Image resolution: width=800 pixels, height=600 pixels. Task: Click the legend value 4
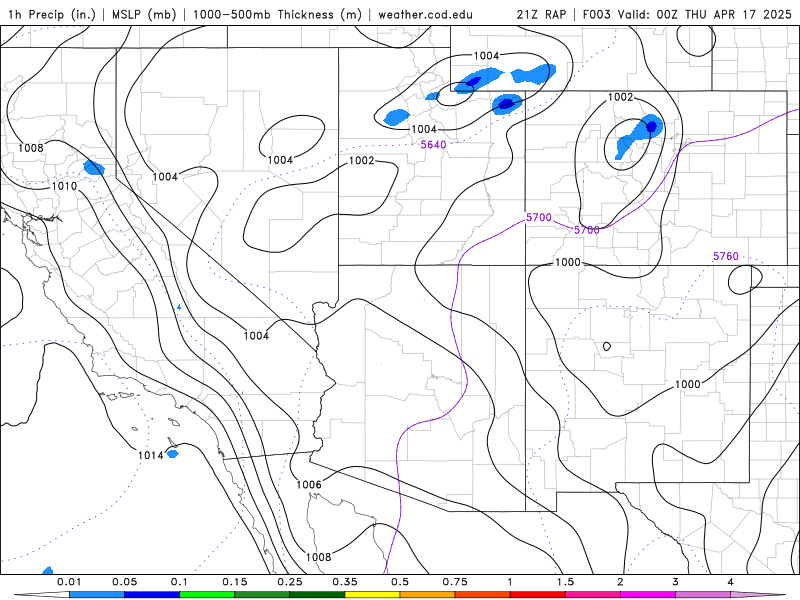pyautogui.click(x=730, y=582)
